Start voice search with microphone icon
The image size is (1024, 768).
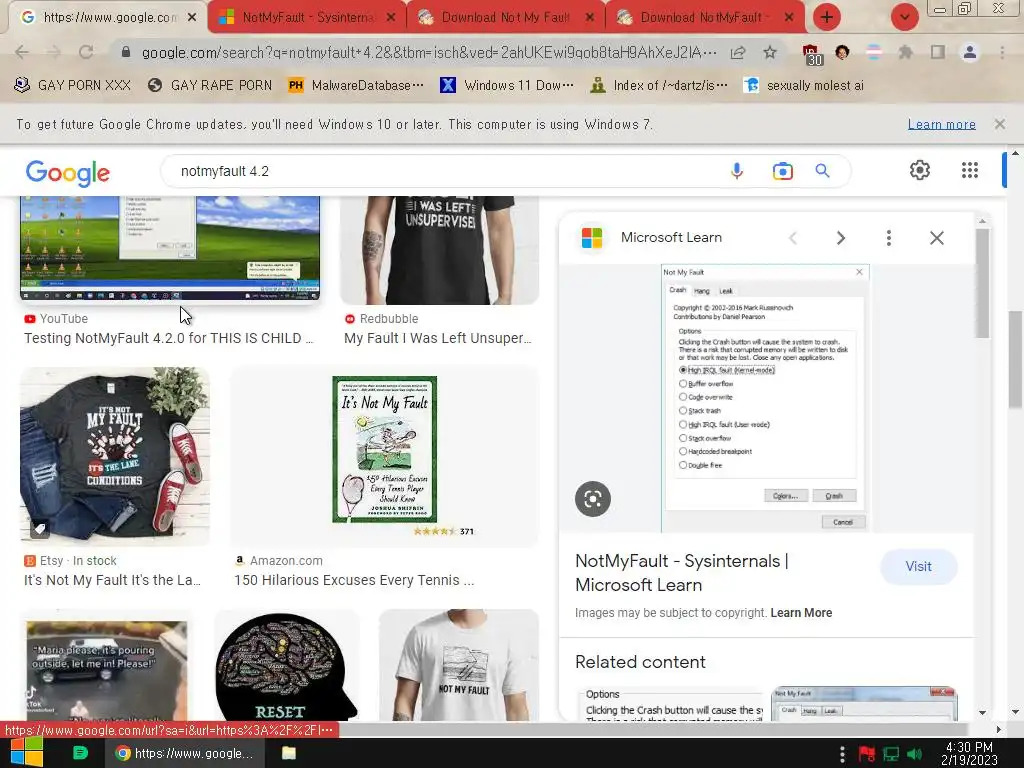pos(737,171)
